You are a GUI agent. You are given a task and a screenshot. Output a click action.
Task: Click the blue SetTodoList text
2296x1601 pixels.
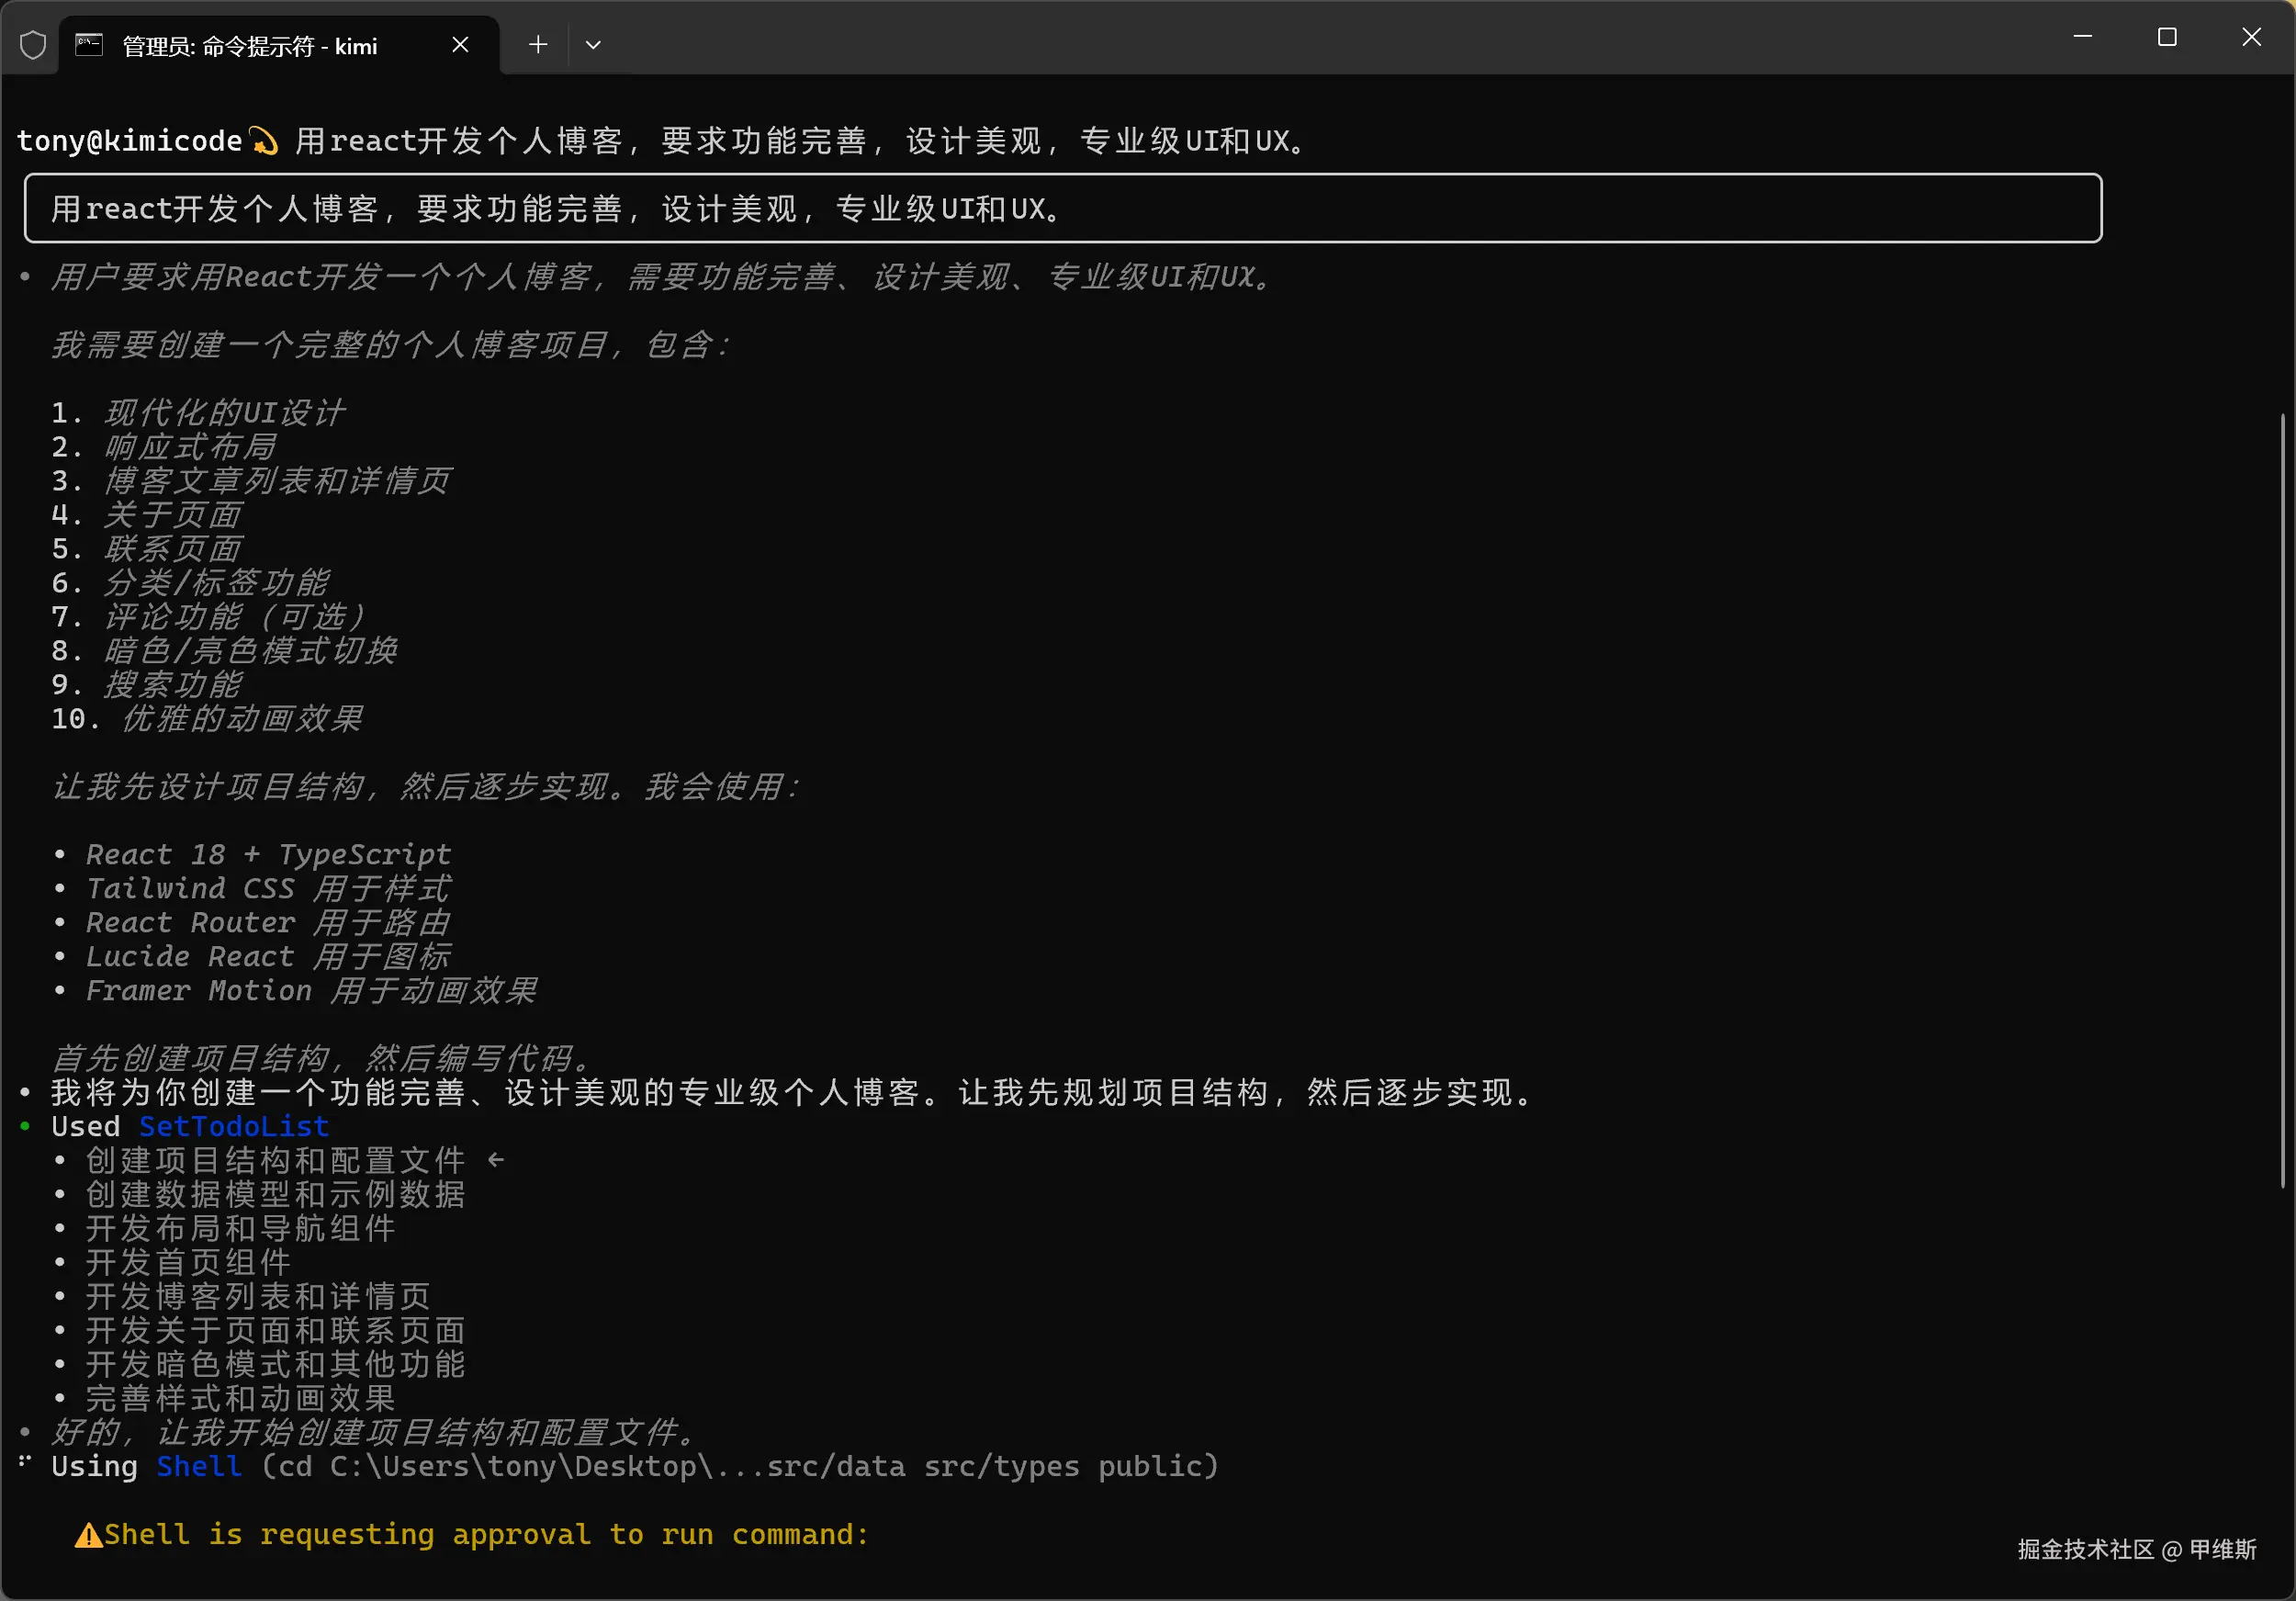[234, 1126]
